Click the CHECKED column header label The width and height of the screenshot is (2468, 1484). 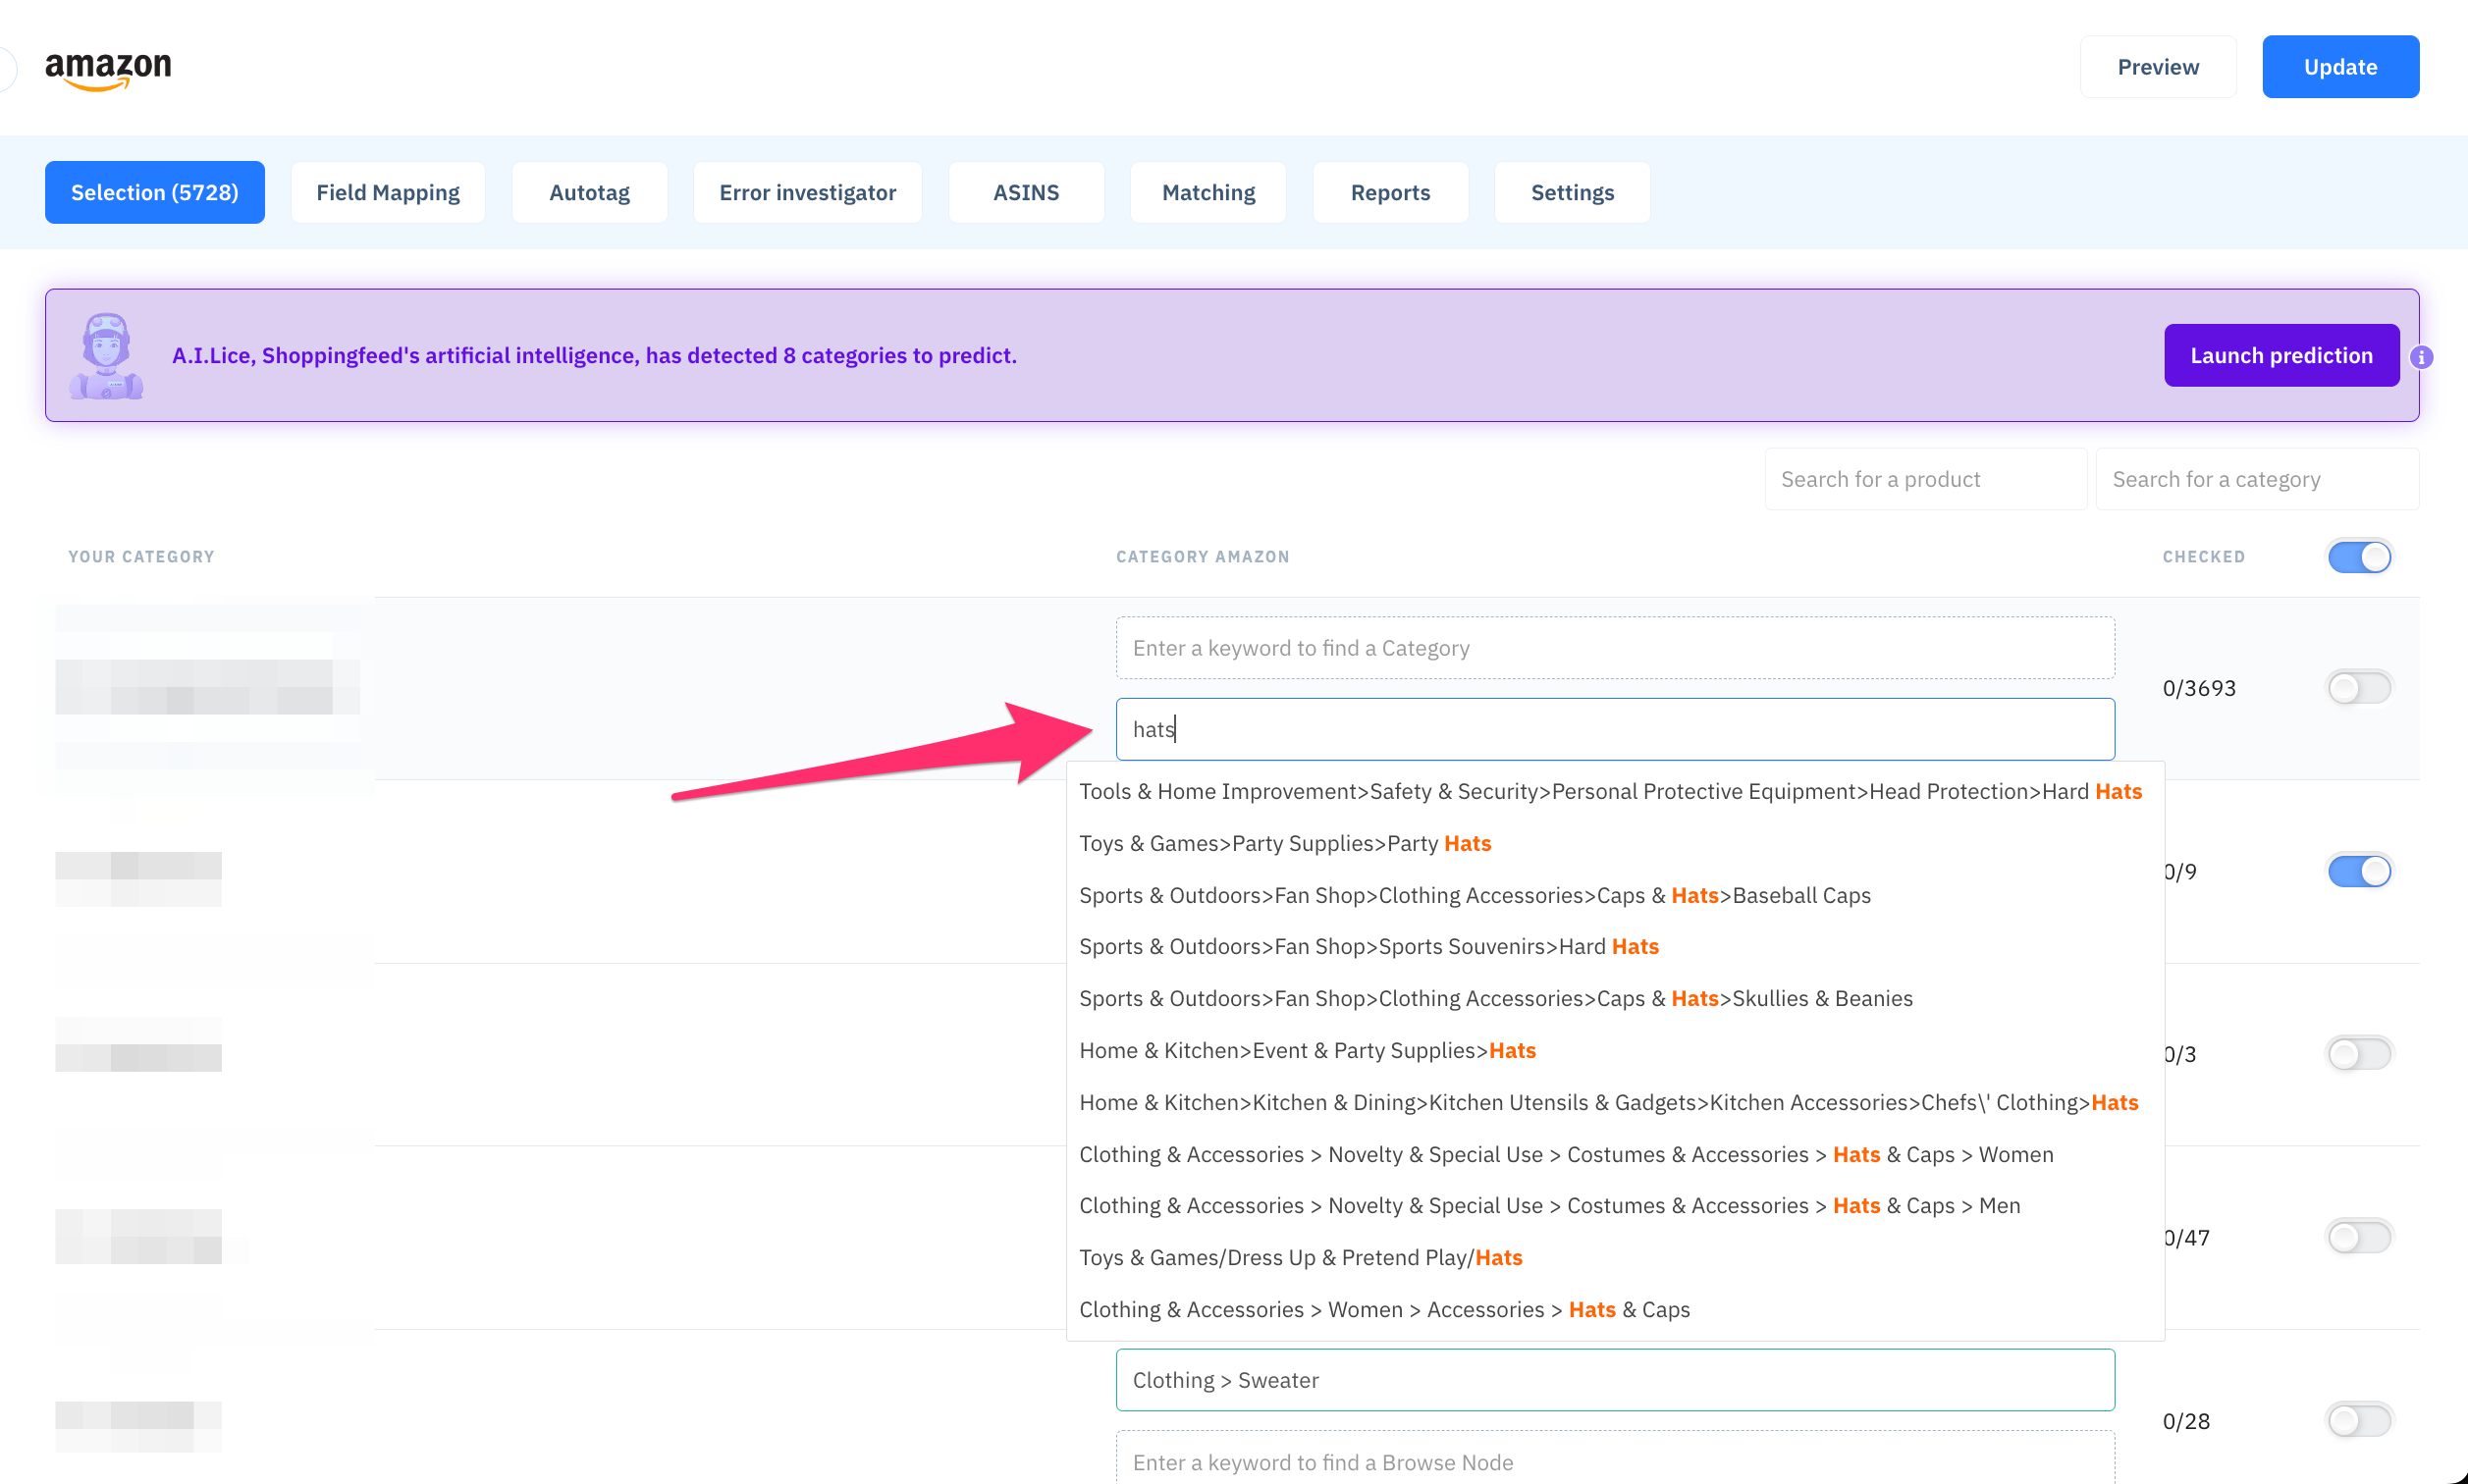pyautogui.click(x=2203, y=557)
